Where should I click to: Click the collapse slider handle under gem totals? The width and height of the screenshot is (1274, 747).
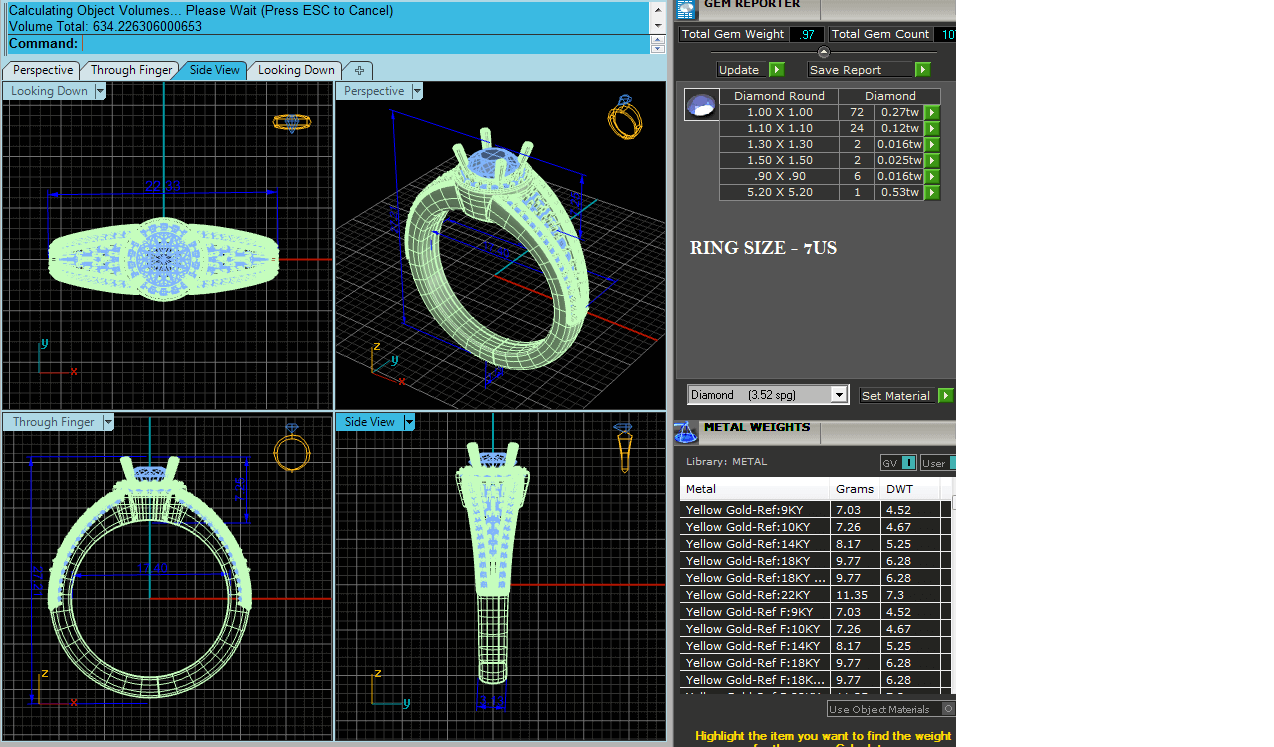pyautogui.click(x=824, y=52)
